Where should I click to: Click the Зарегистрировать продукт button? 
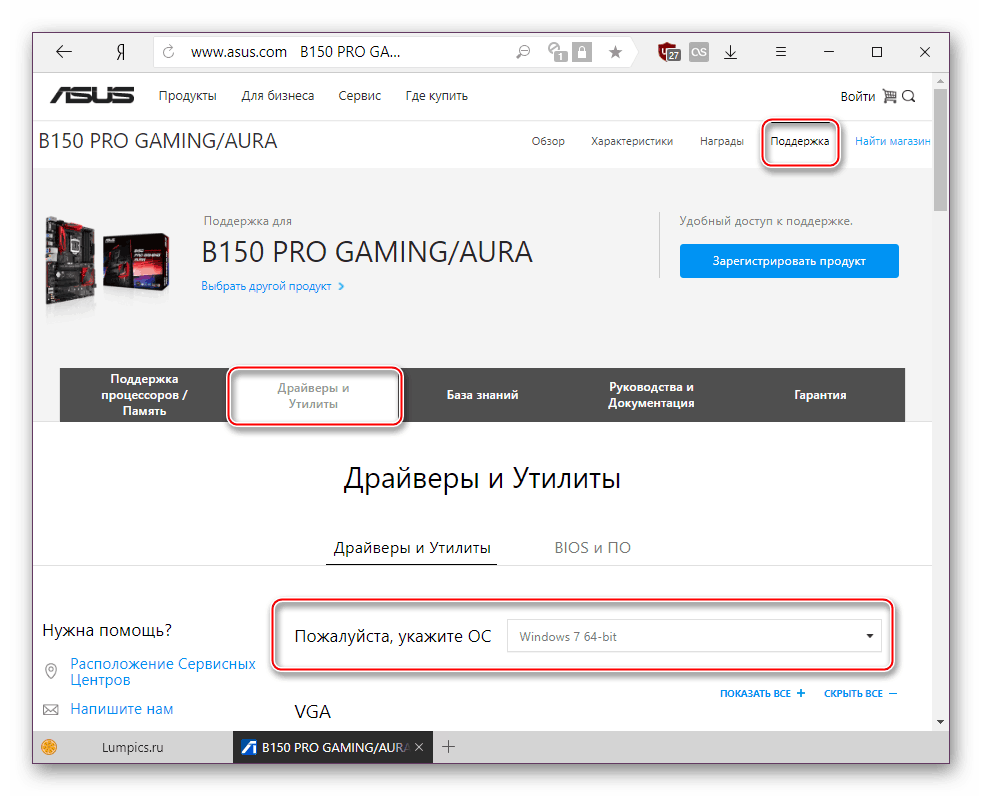pos(789,261)
